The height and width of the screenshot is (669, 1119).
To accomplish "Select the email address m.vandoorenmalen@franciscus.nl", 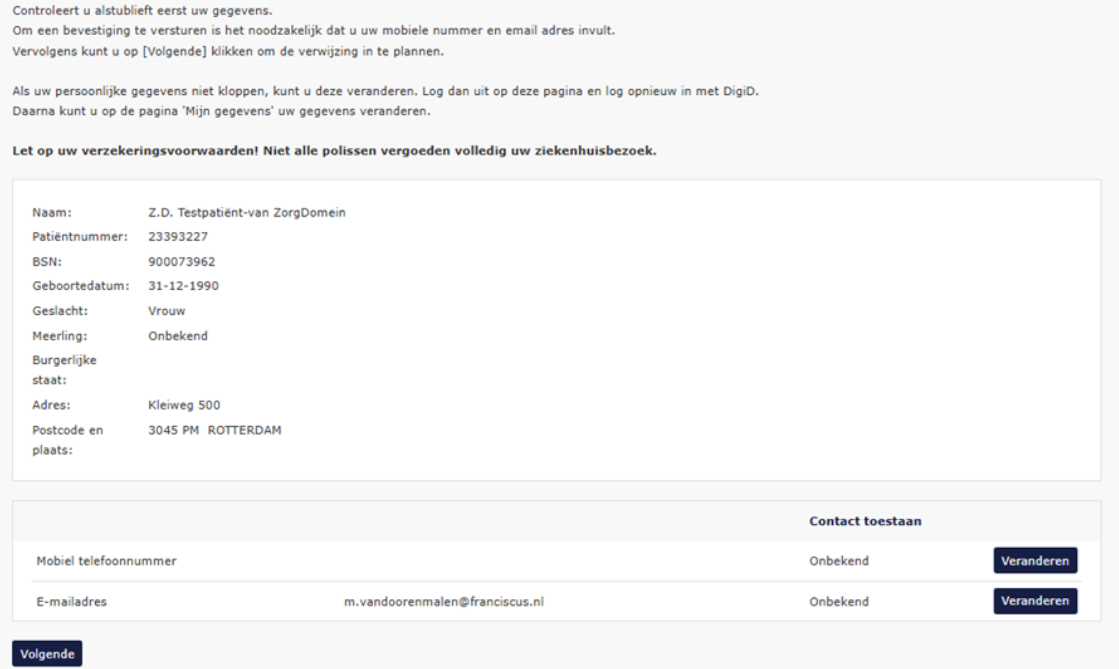I will click(x=443, y=602).
